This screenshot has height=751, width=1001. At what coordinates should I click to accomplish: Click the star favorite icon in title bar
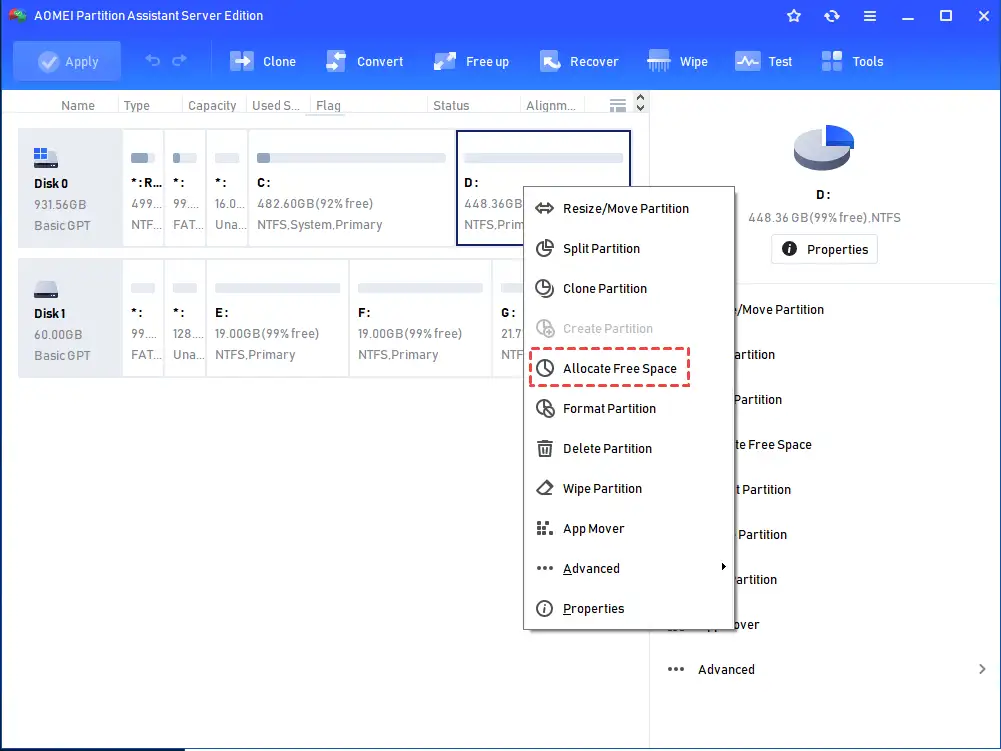pyautogui.click(x=794, y=16)
